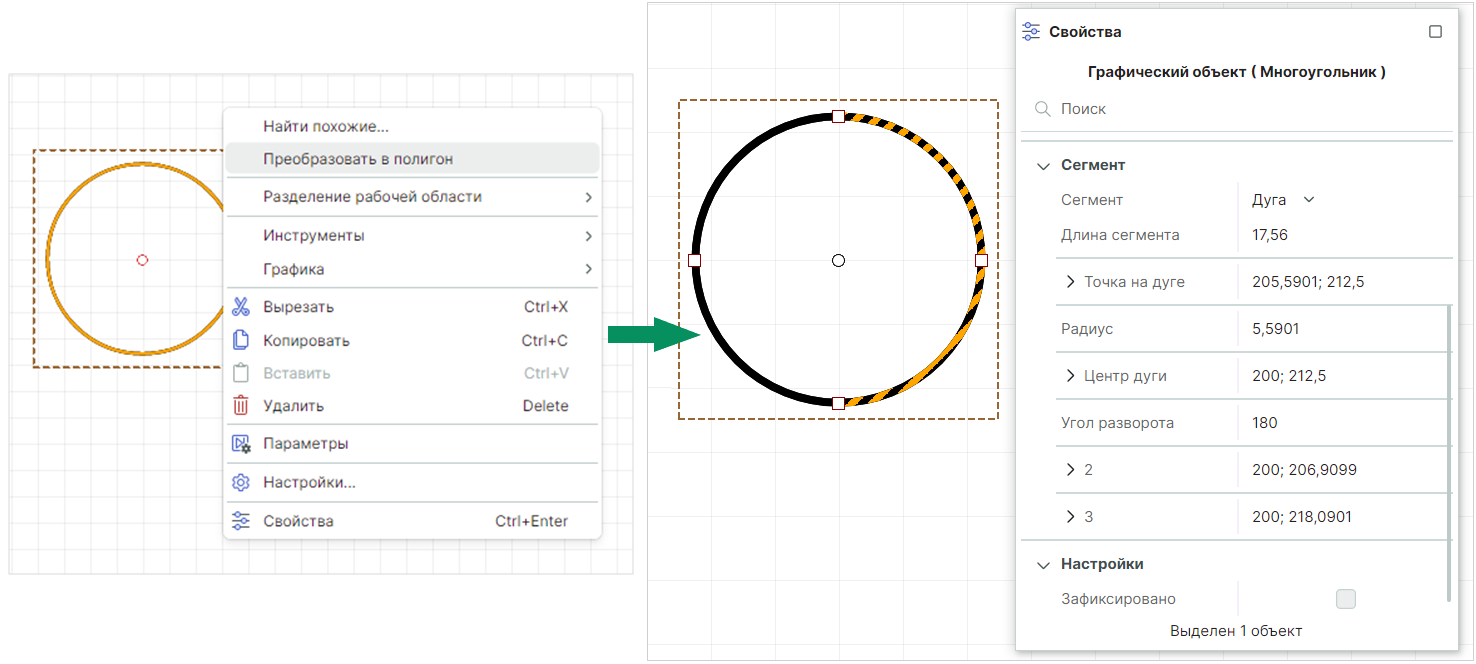This screenshot has height=664, width=1476.
Task: Click the magnifier icon in the Поиск field
Action: click(1042, 108)
